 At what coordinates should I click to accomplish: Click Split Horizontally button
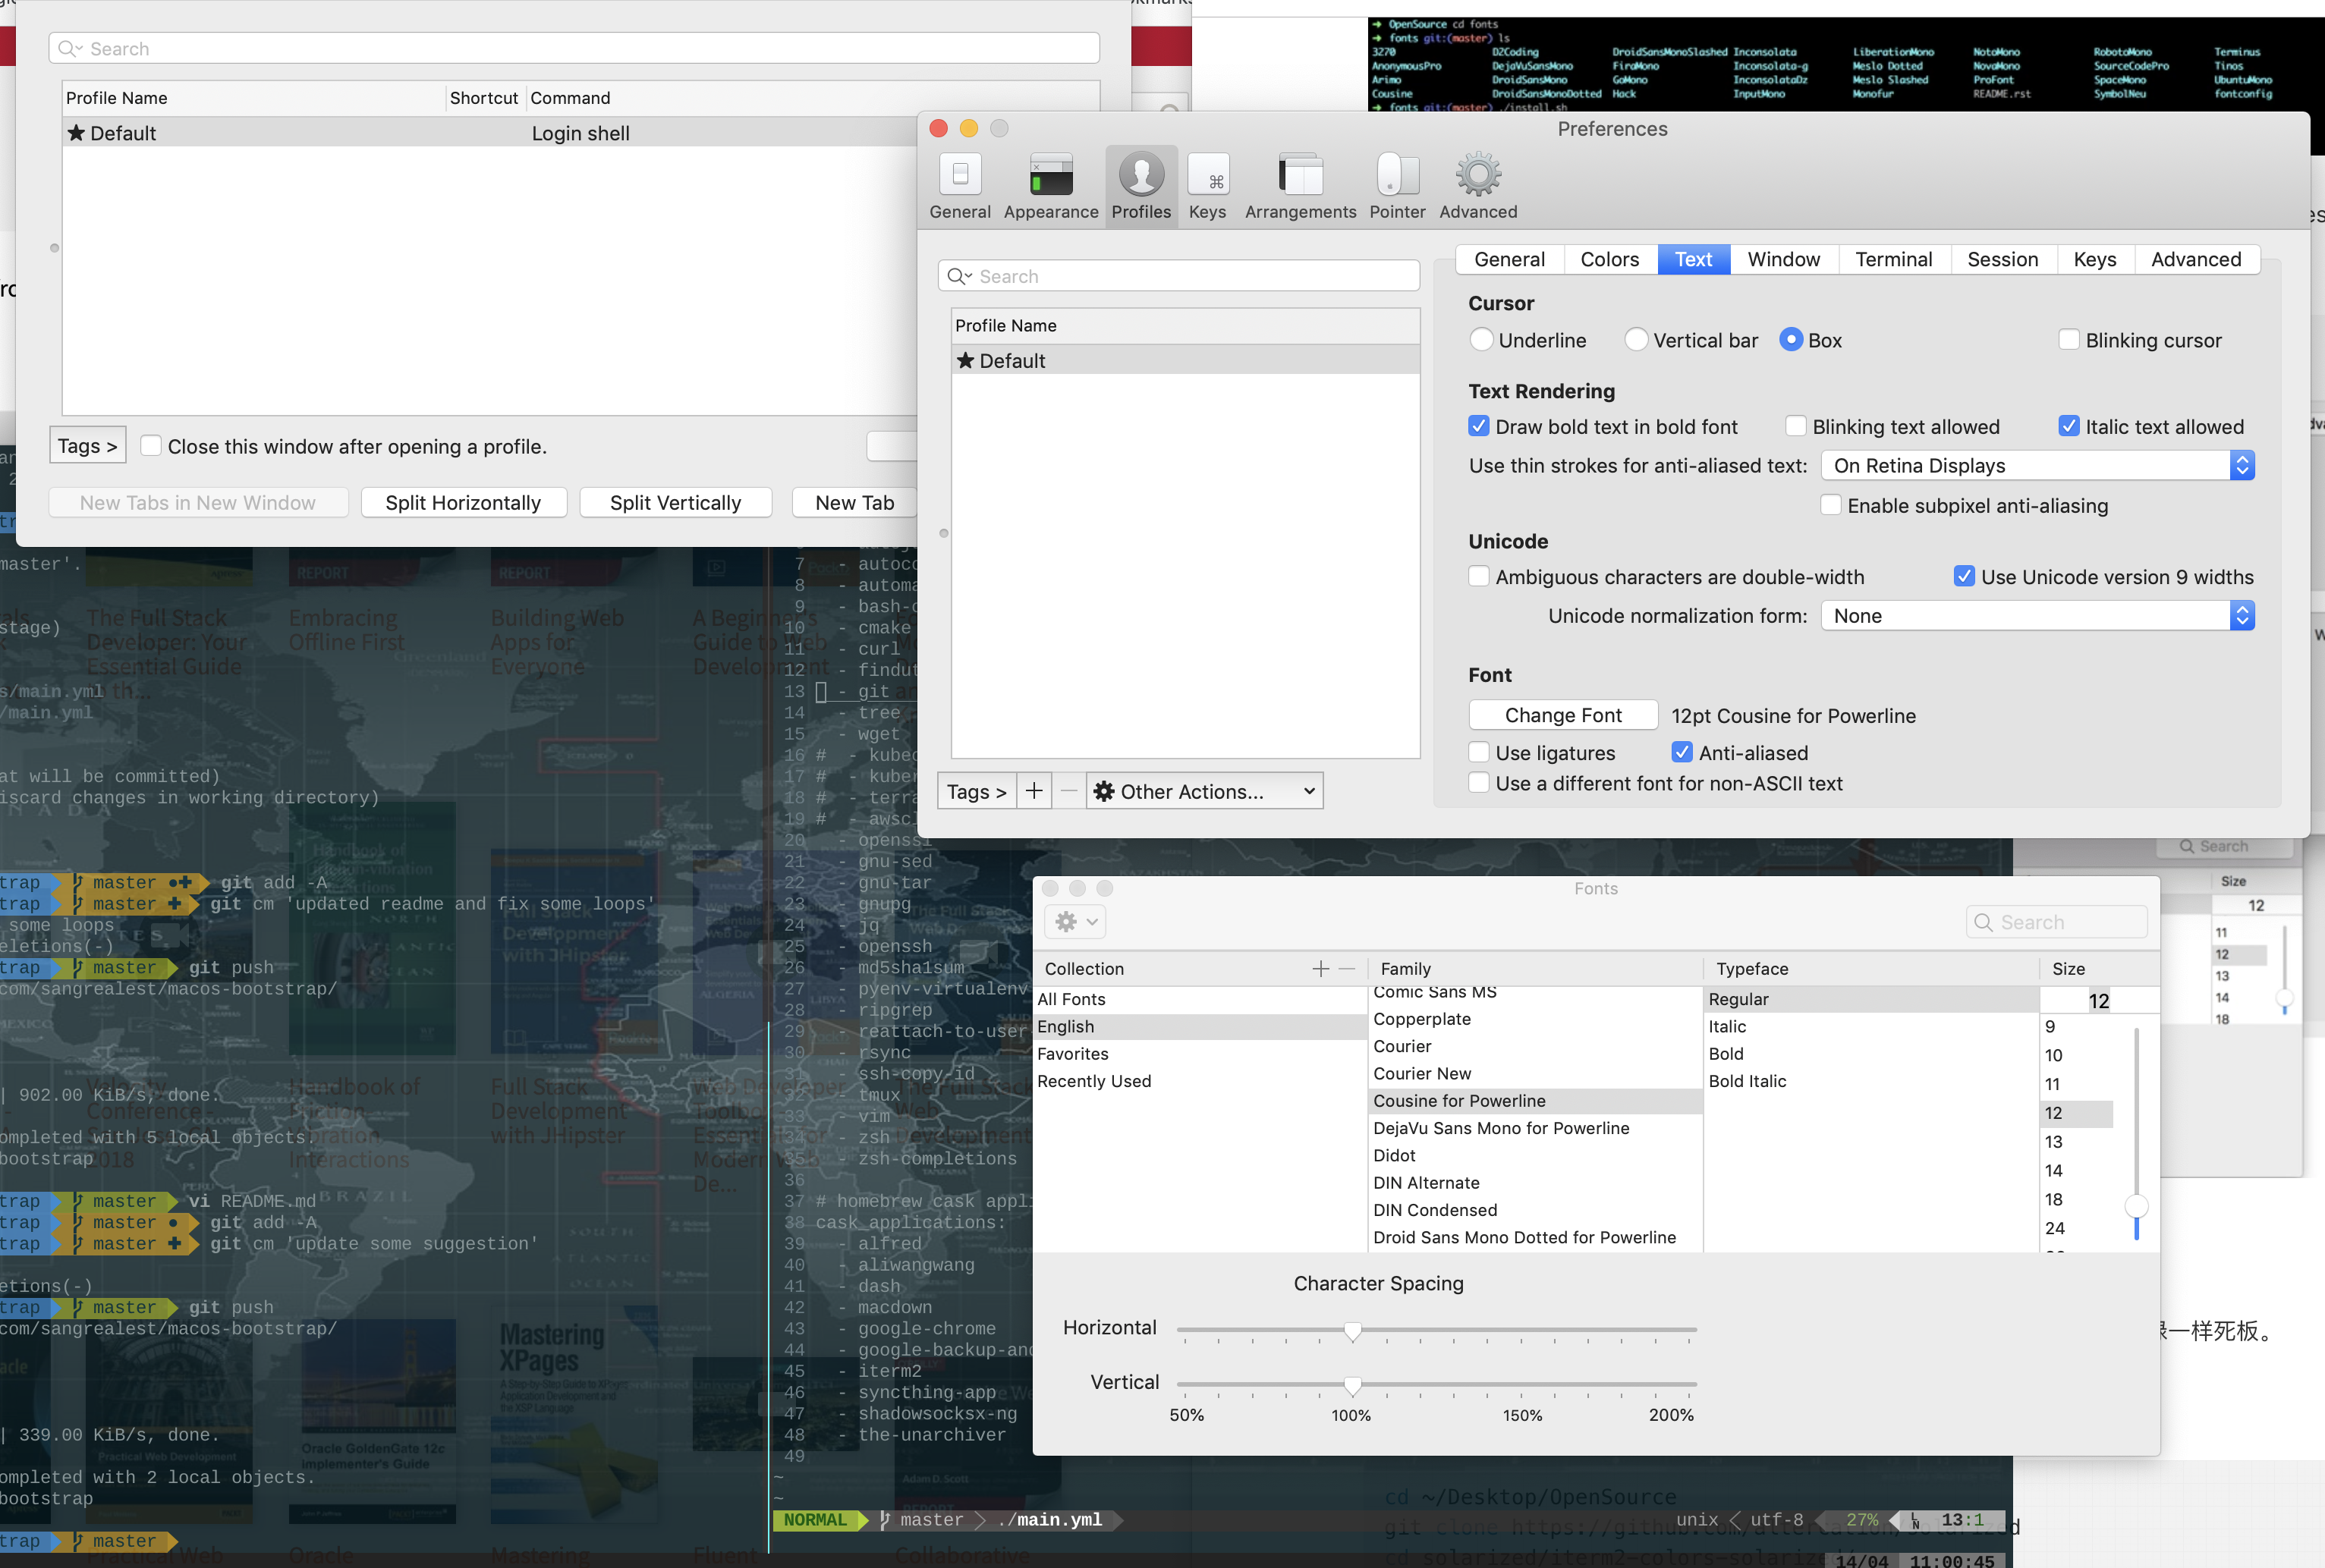463,503
